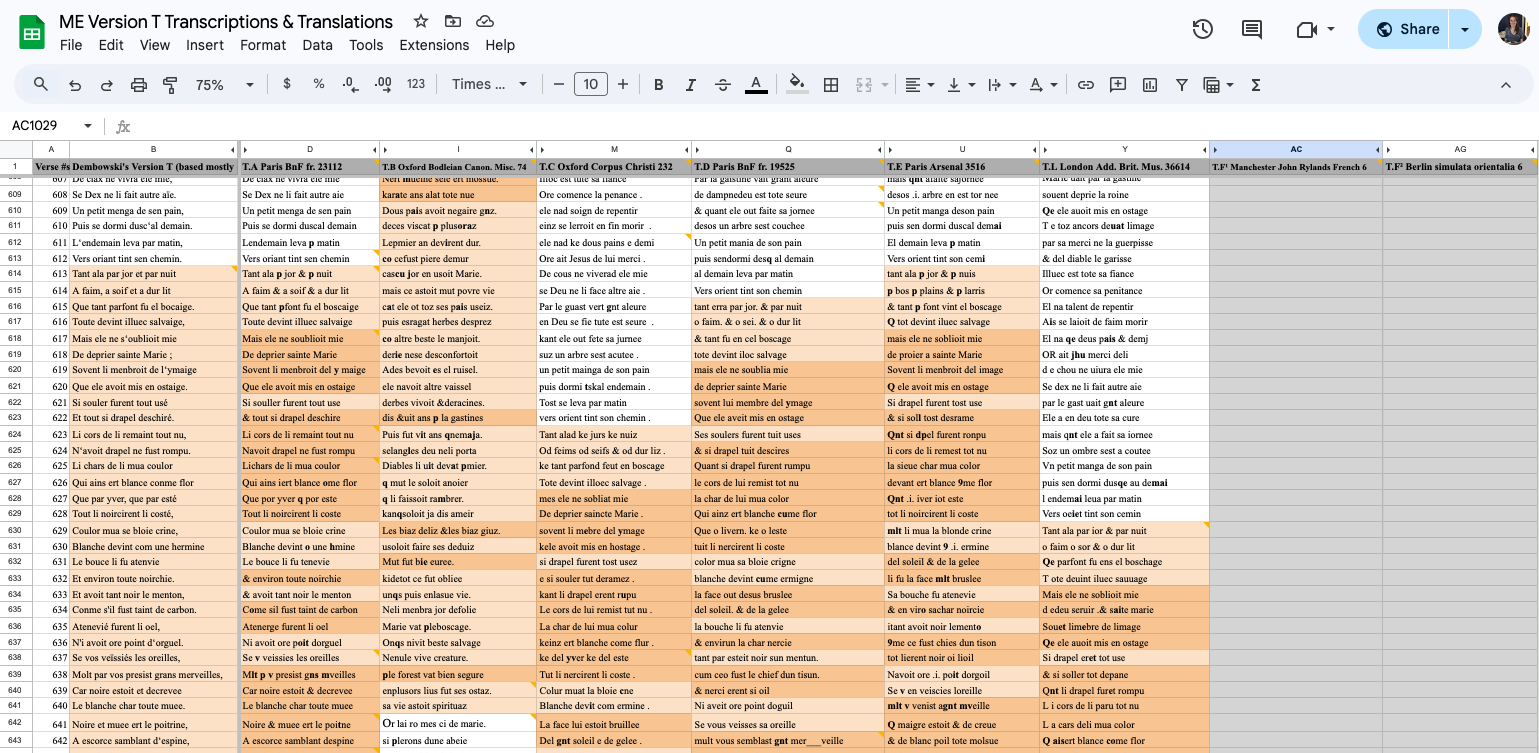Toggle bold formatting
This screenshot has height=753, width=1539.
pyautogui.click(x=658, y=85)
